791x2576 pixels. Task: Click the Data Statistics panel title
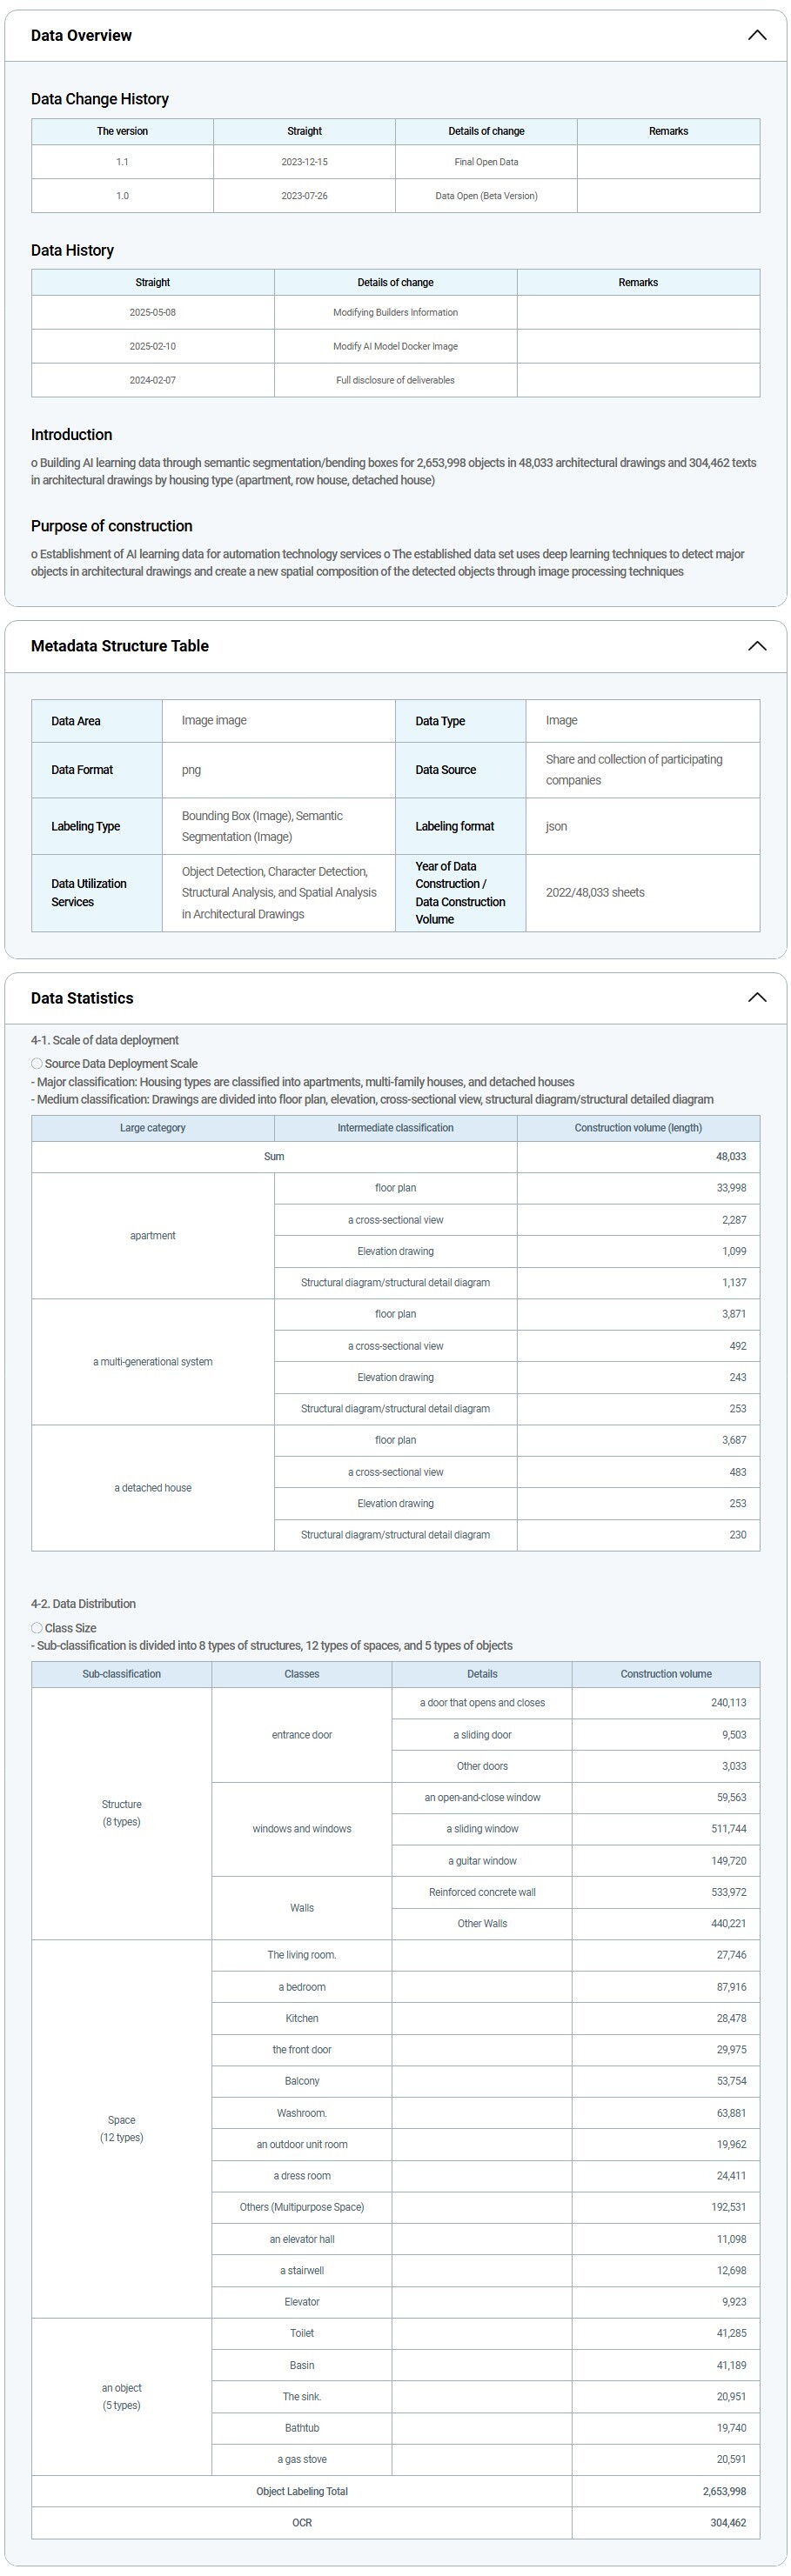point(82,998)
